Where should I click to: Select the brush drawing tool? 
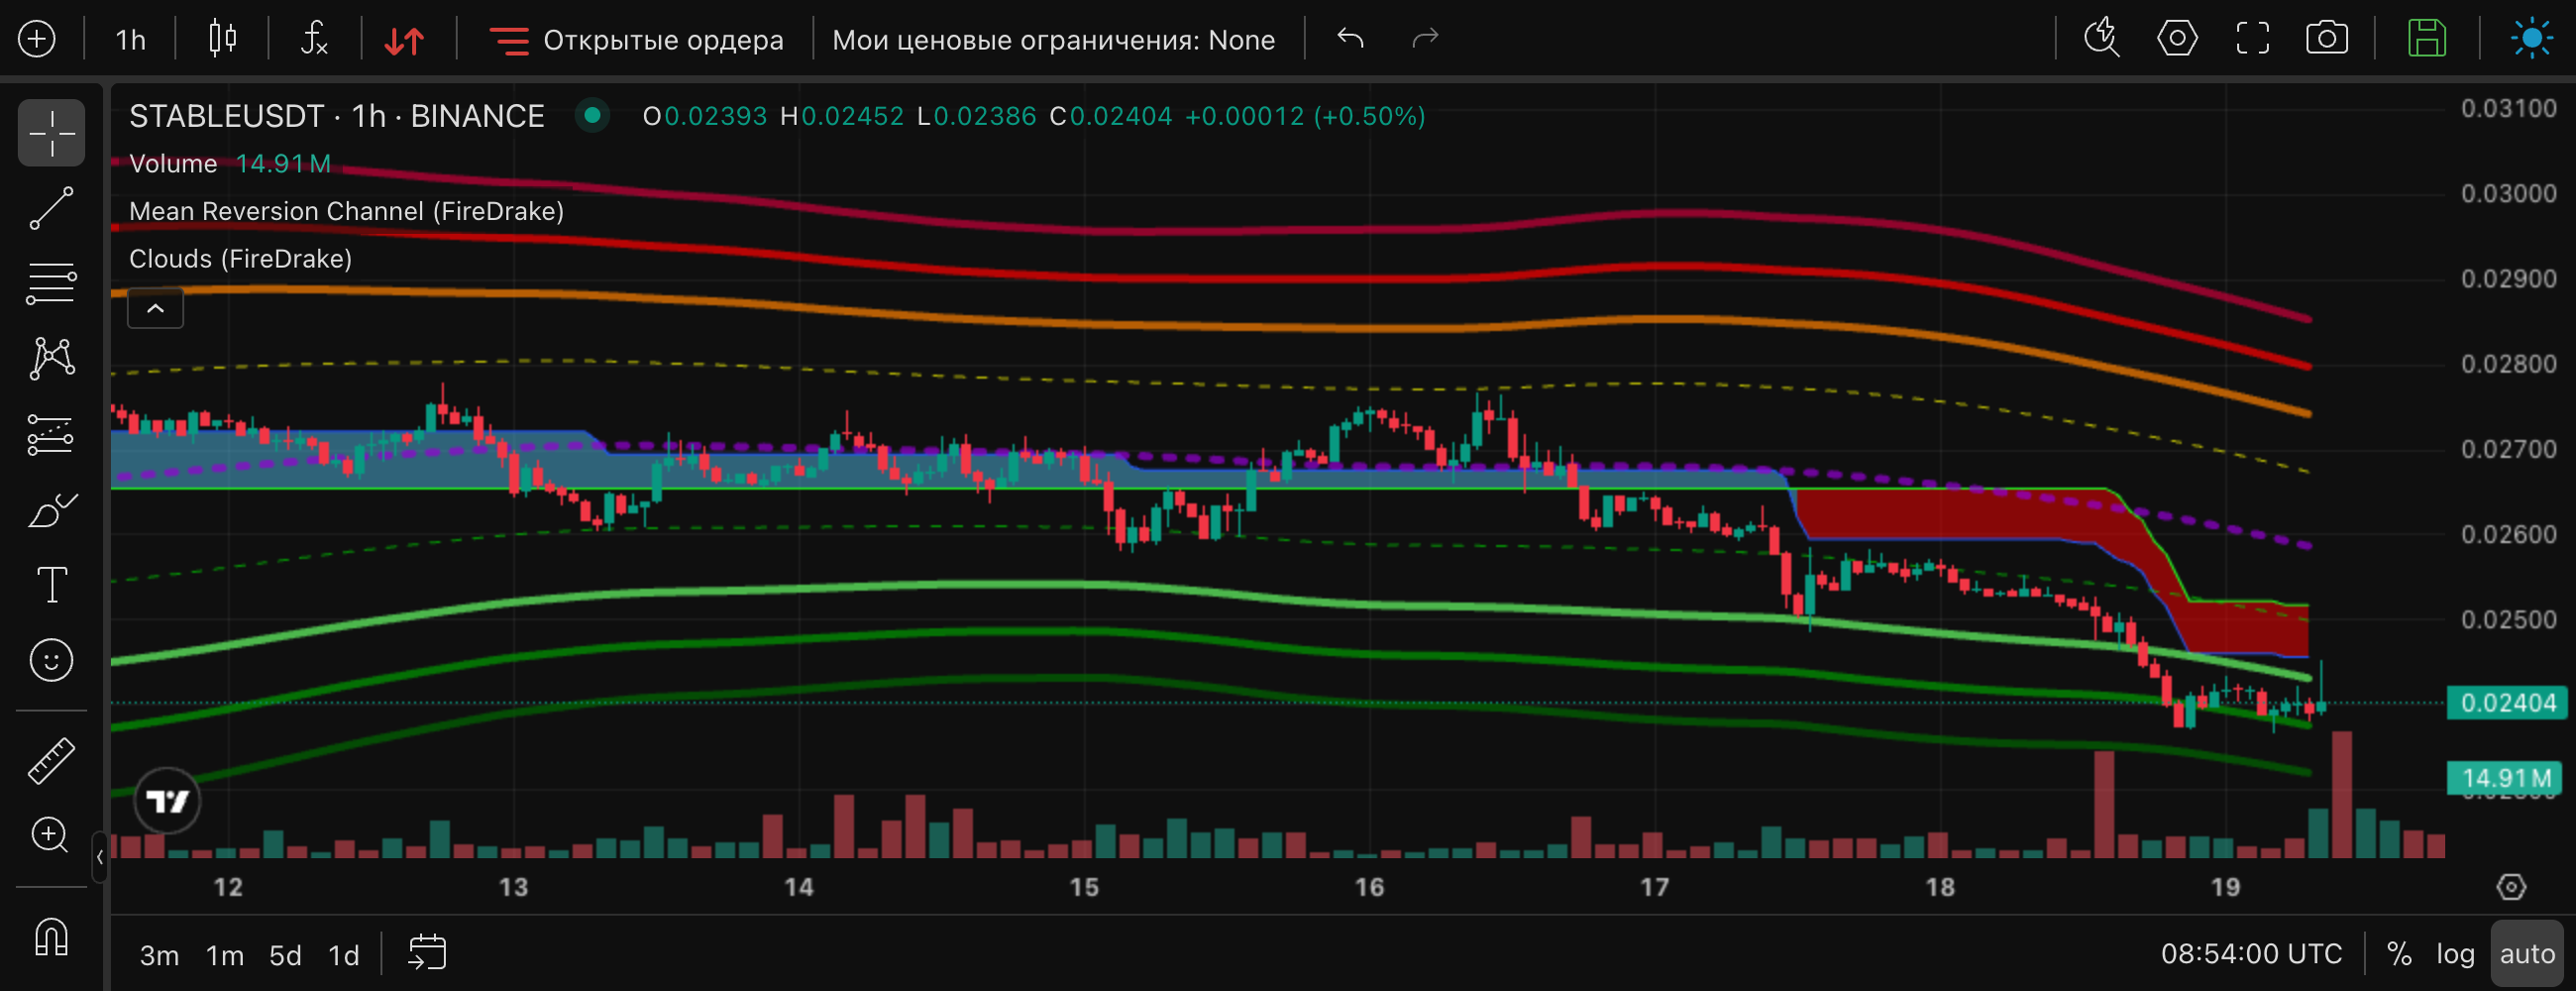51,510
